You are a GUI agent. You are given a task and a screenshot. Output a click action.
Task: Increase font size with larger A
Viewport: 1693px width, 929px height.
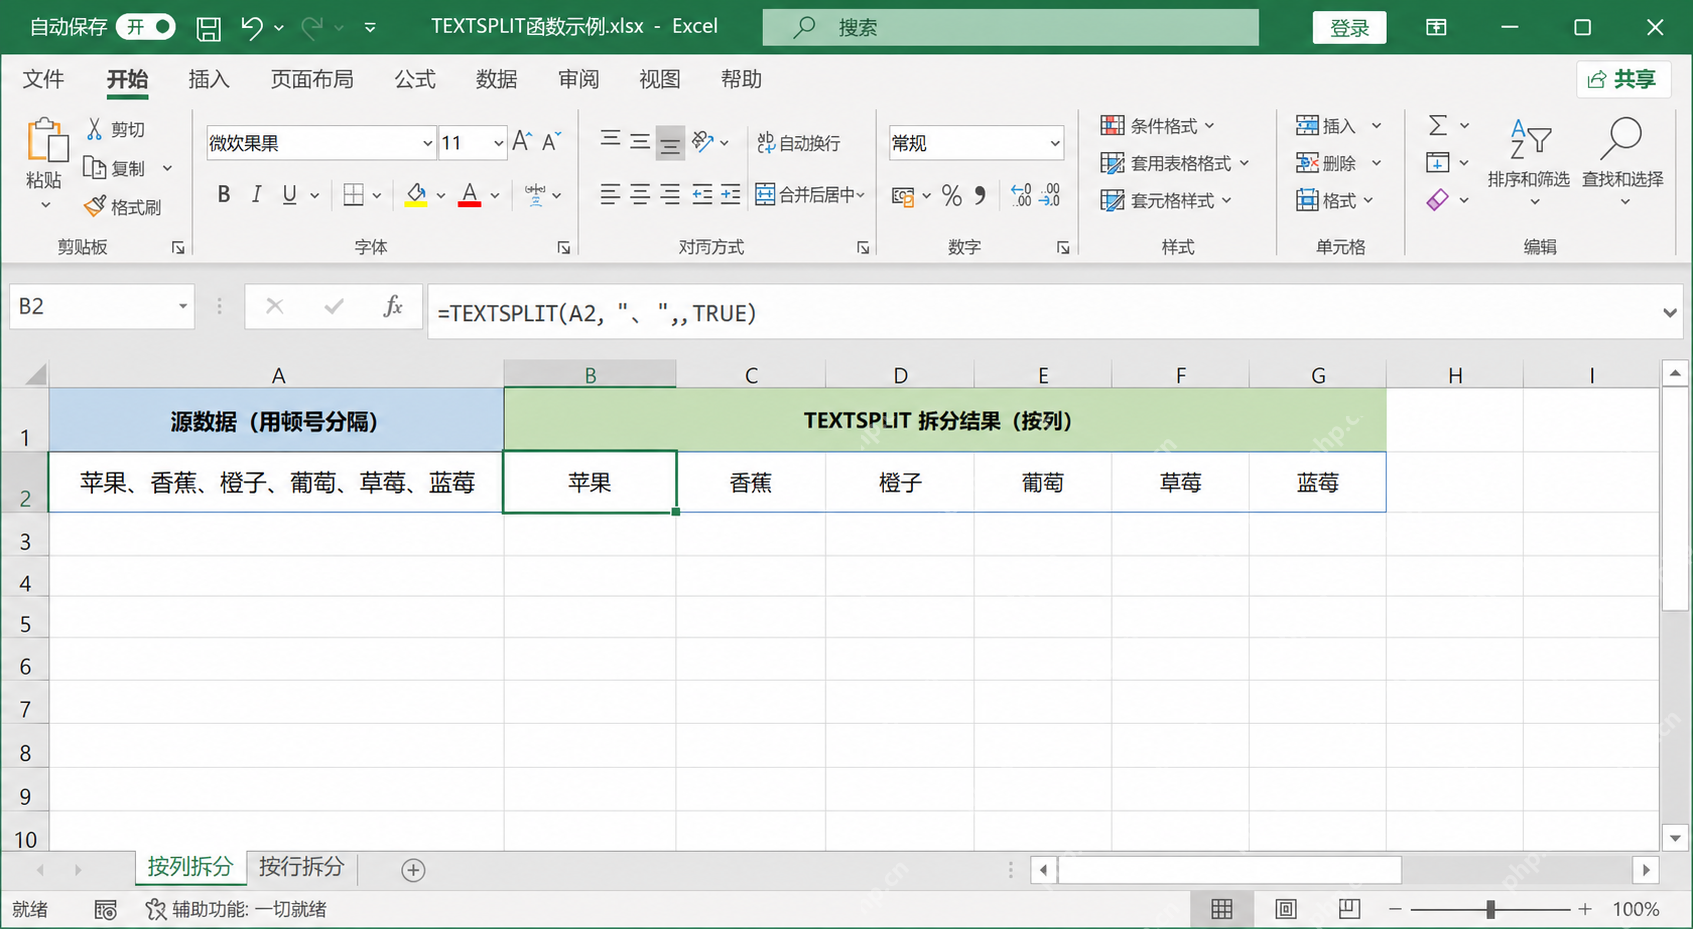click(522, 142)
